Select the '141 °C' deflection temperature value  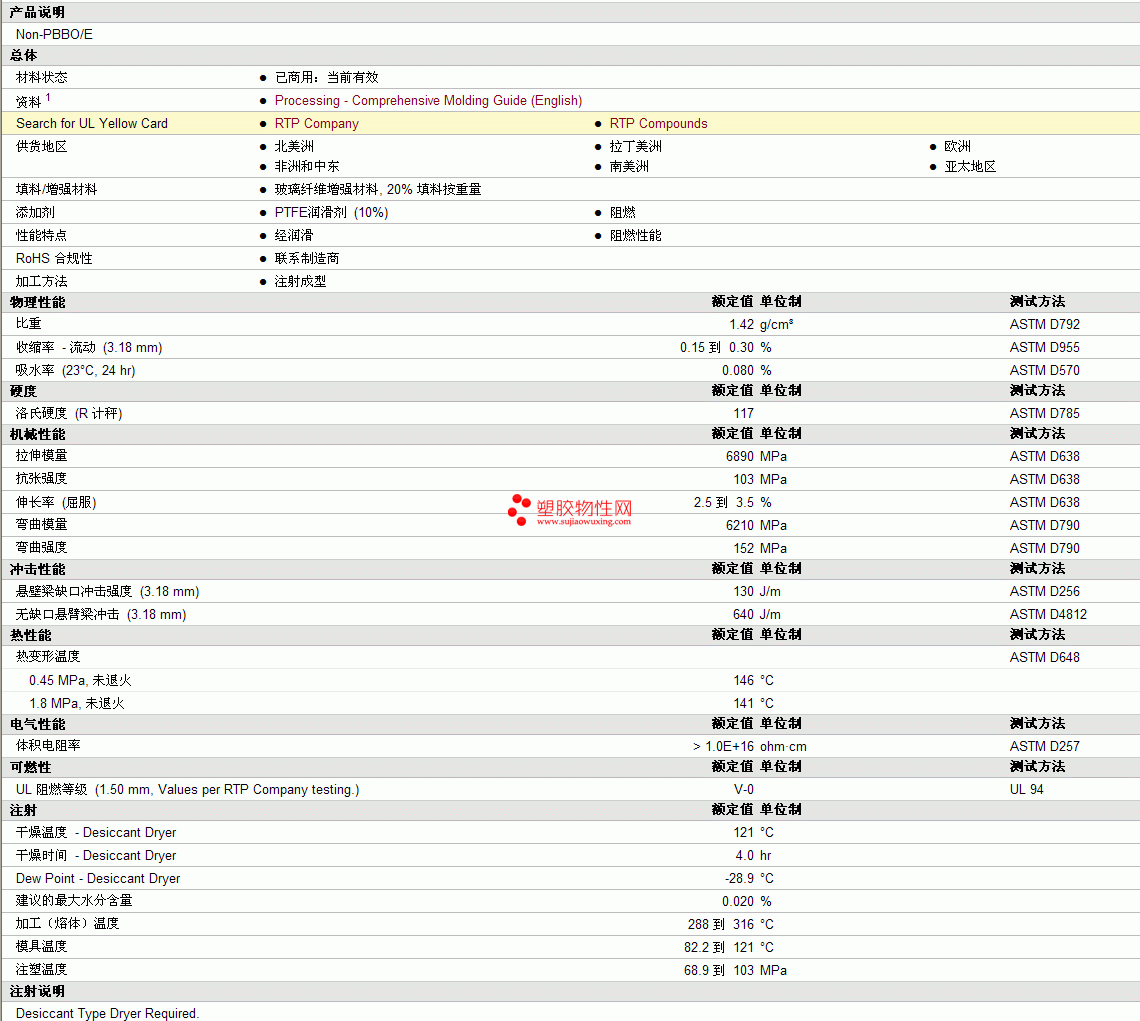point(753,704)
